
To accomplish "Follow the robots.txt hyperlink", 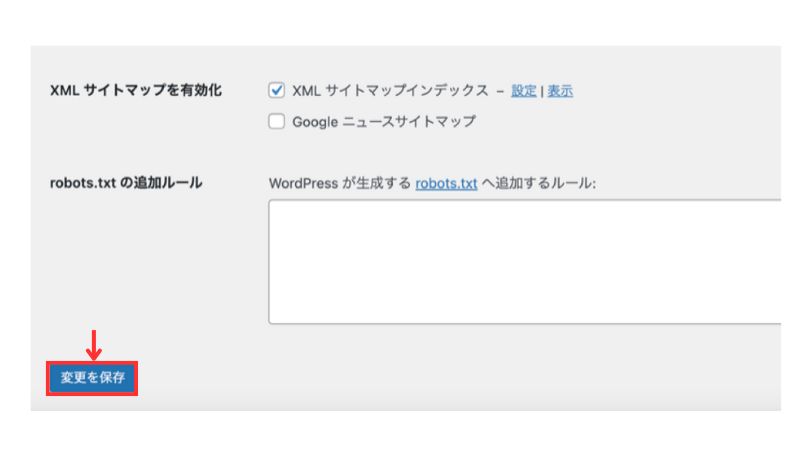I will point(446,184).
